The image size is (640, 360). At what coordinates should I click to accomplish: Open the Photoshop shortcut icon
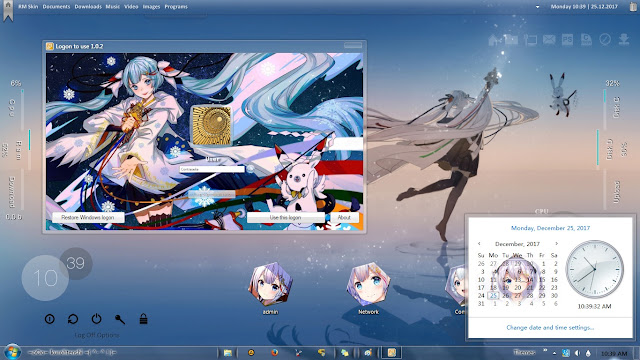[x=567, y=40]
